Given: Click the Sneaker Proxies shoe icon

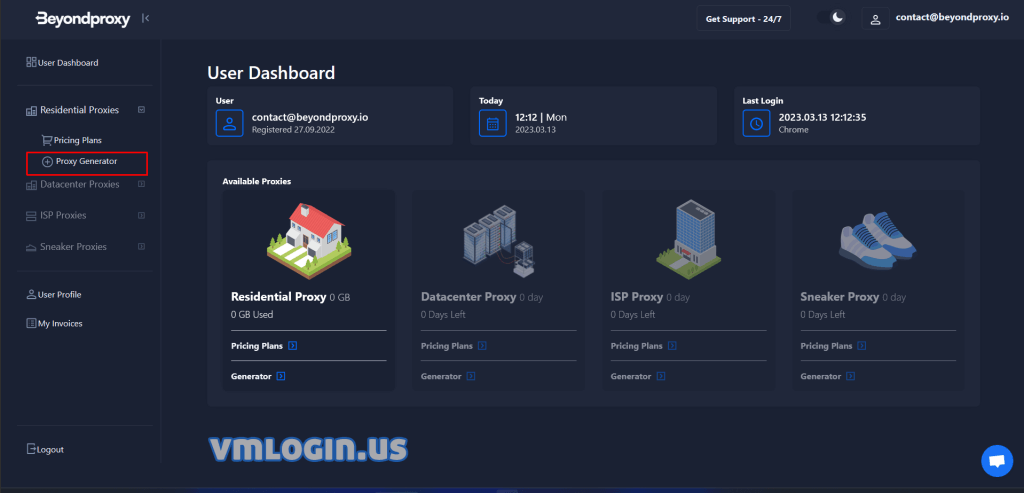Looking at the screenshot, I should 31,247.
